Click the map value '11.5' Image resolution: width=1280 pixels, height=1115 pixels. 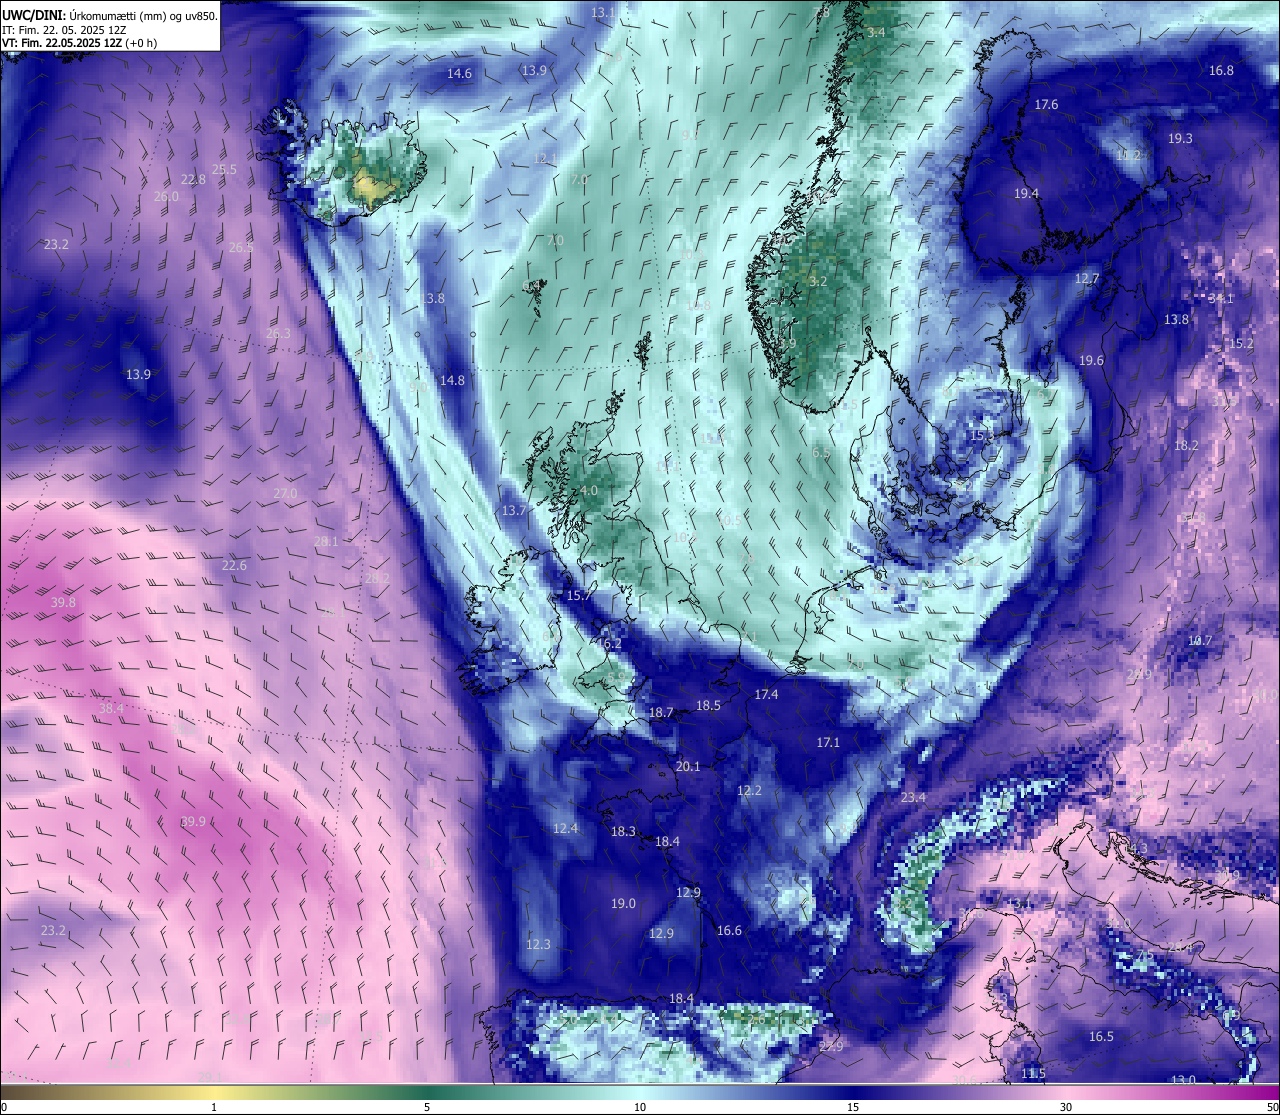[x=1033, y=1074]
